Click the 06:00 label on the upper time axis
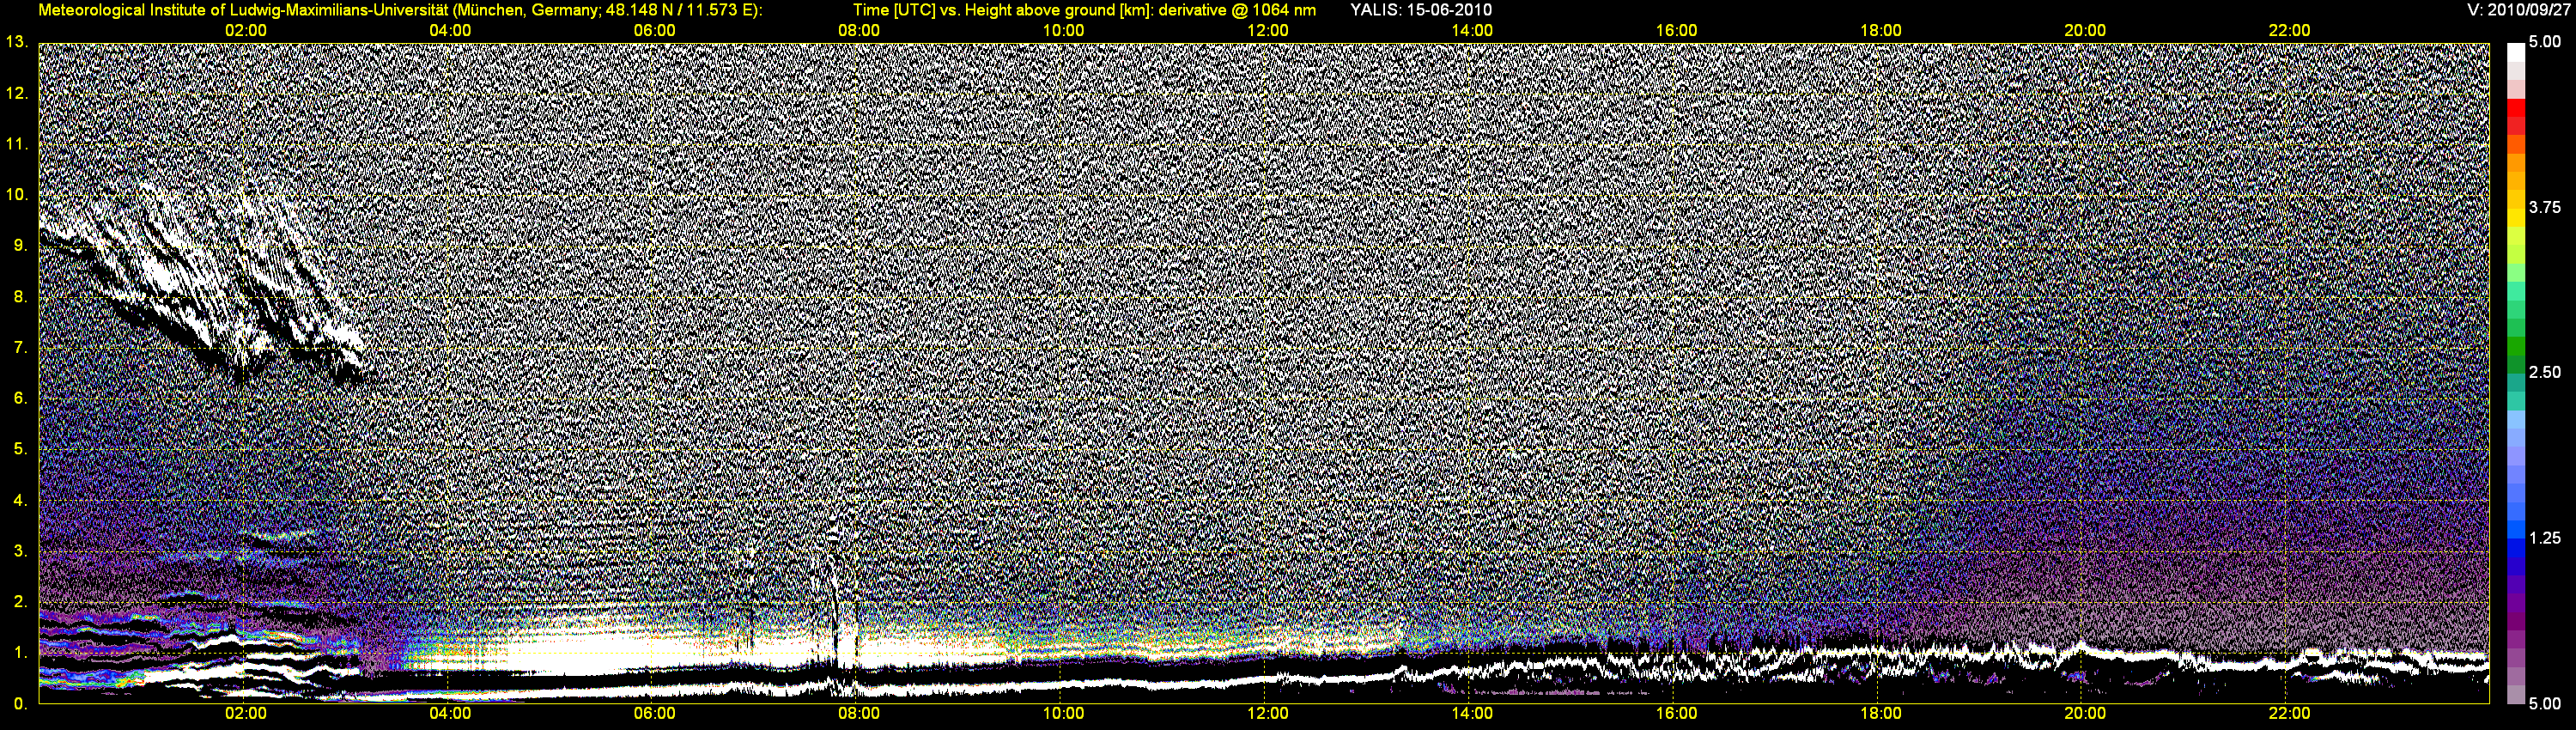The height and width of the screenshot is (730, 2576). (x=654, y=31)
